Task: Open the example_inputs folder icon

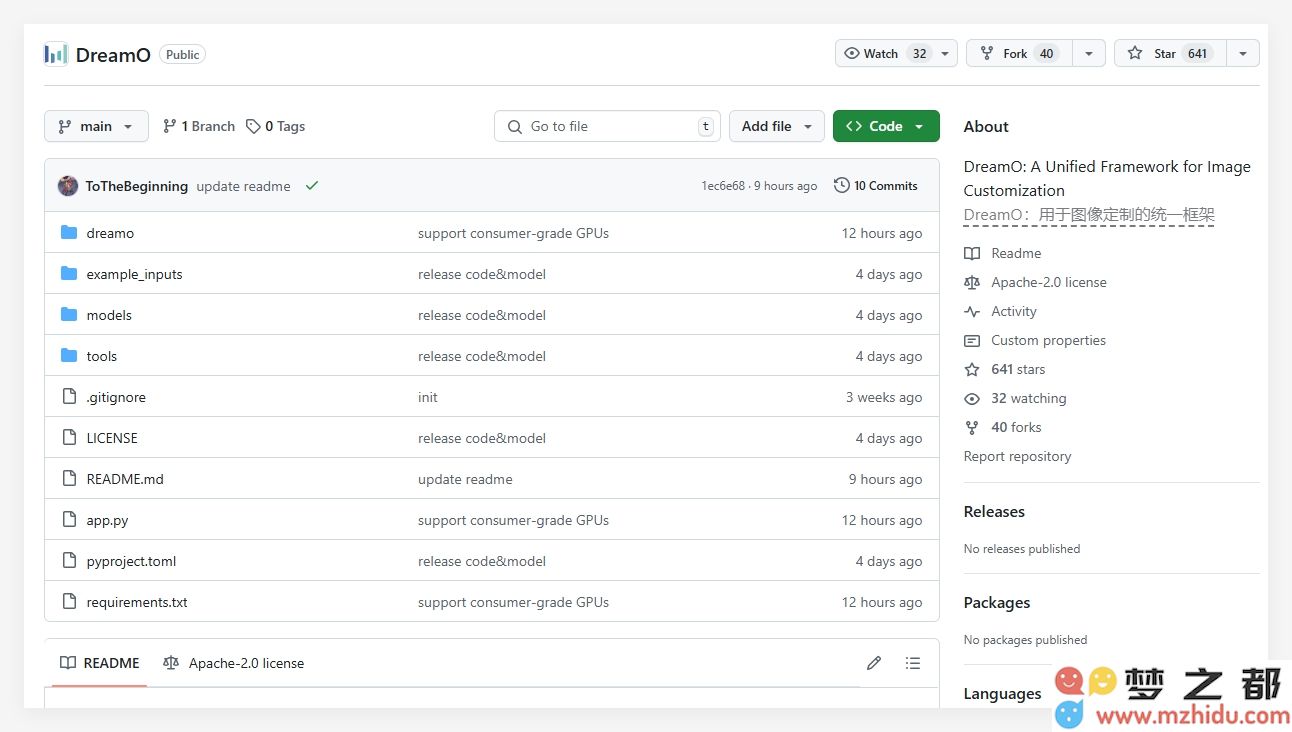Action: tap(69, 274)
